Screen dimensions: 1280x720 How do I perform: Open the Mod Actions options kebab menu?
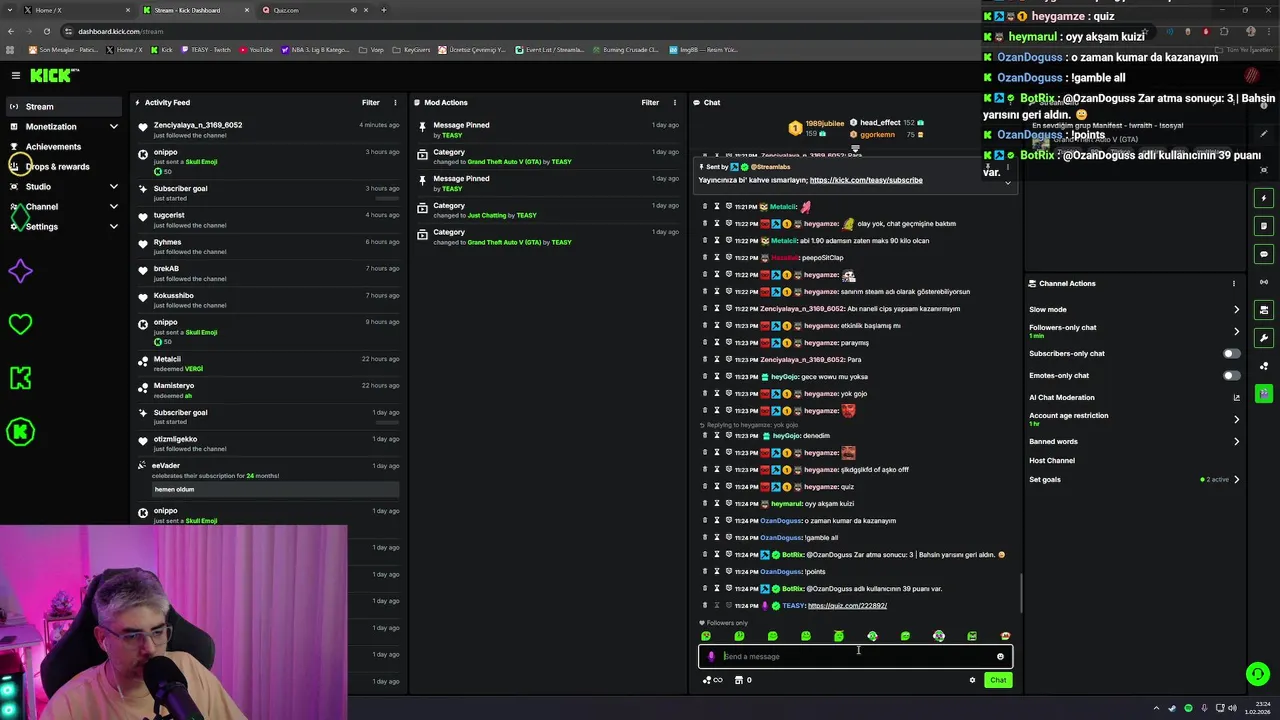coord(674,102)
